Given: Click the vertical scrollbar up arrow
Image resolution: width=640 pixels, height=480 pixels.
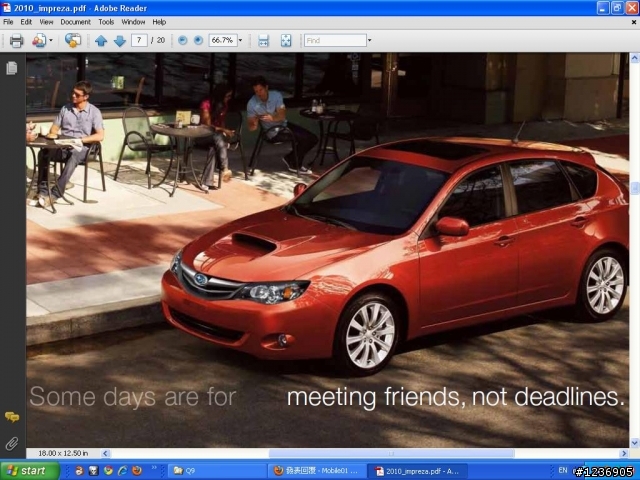Looking at the screenshot, I should [634, 58].
